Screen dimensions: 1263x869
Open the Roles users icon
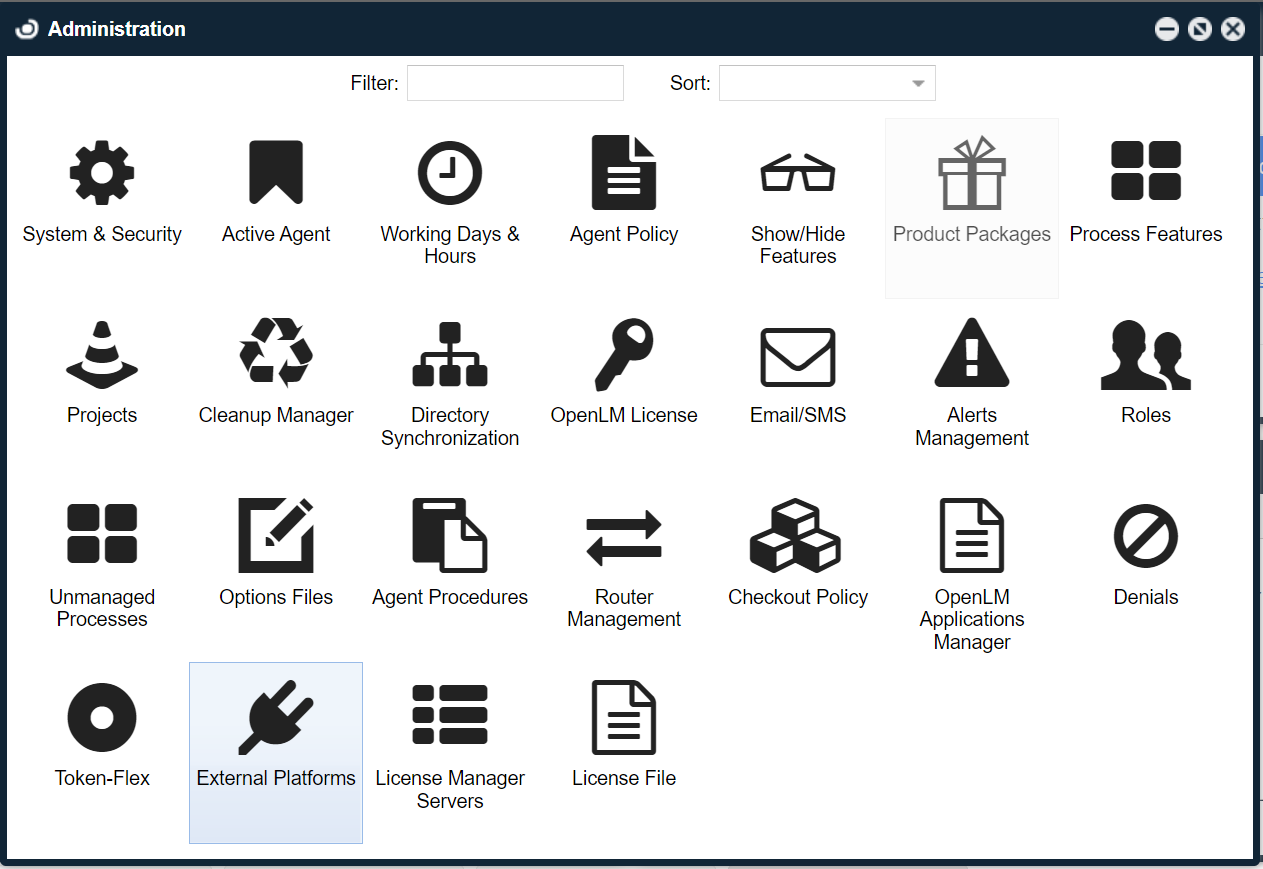1145,356
